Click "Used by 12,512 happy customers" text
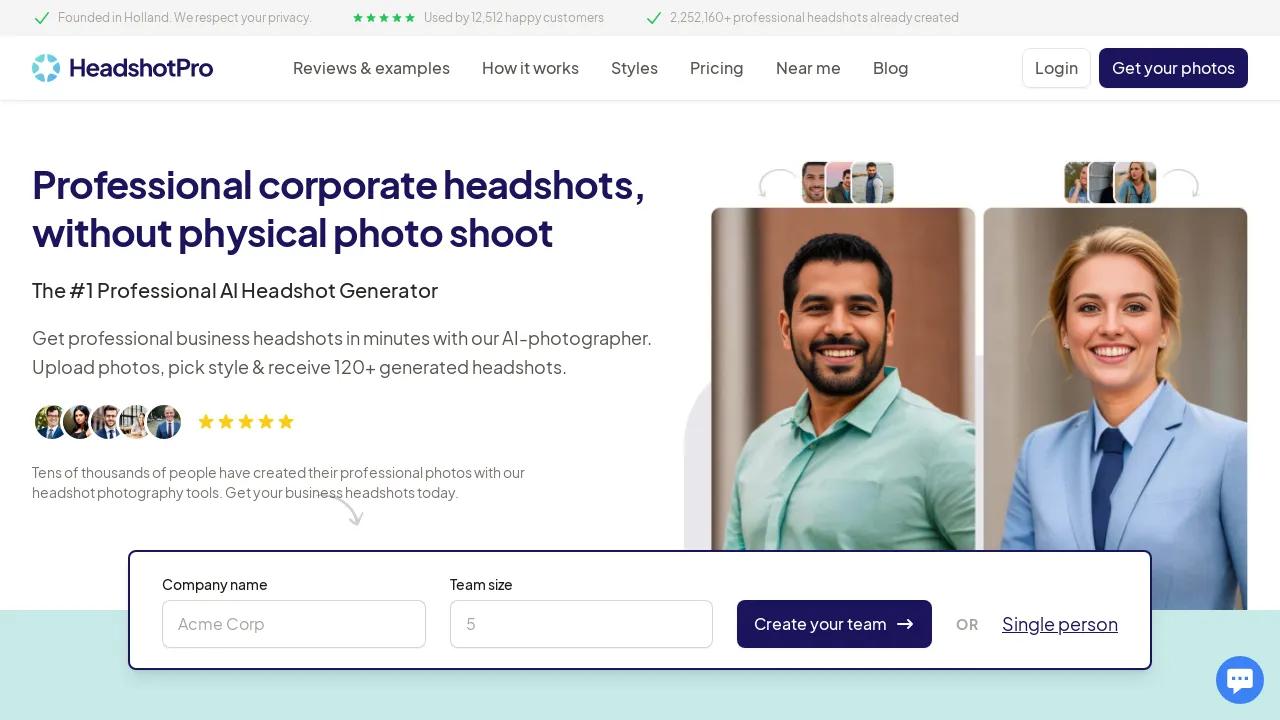This screenshot has height=720, width=1280. (x=514, y=18)
